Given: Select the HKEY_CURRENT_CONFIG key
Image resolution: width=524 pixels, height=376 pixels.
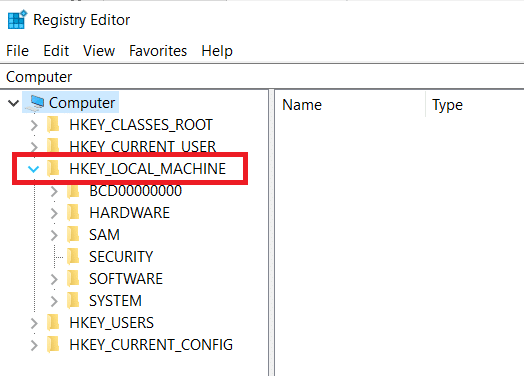Looking at the screenshot, I should [151, 345].
